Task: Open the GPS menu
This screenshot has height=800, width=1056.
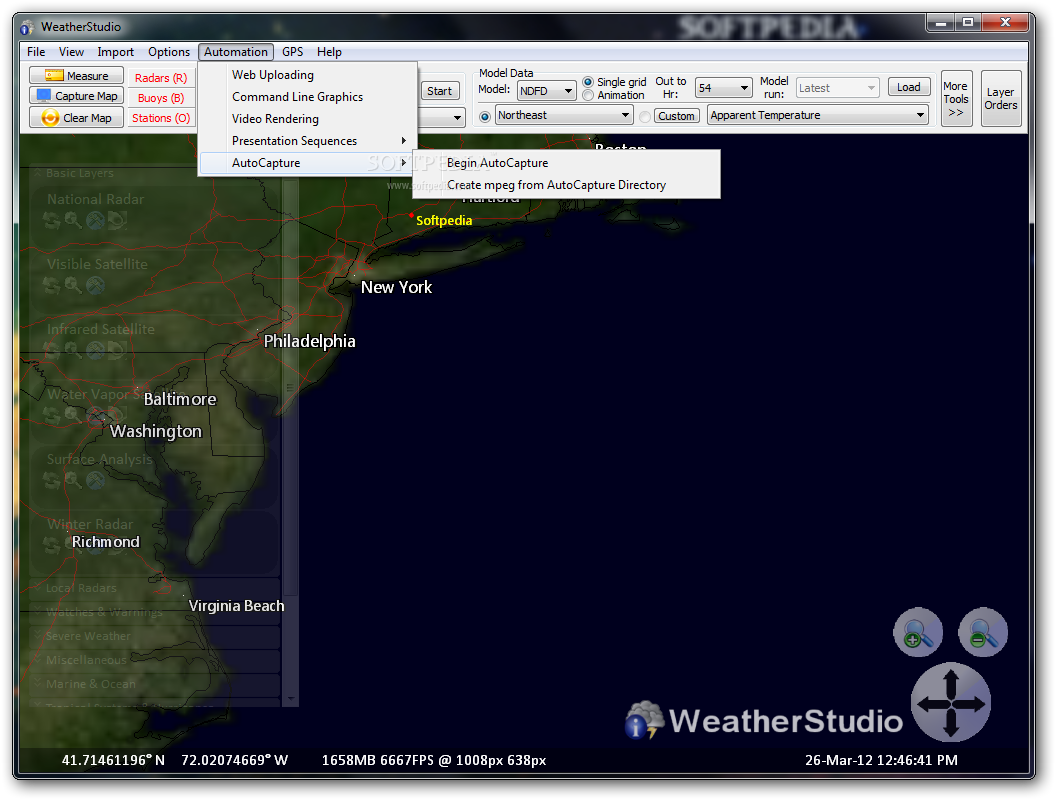Action: click(x=292, y=52)
